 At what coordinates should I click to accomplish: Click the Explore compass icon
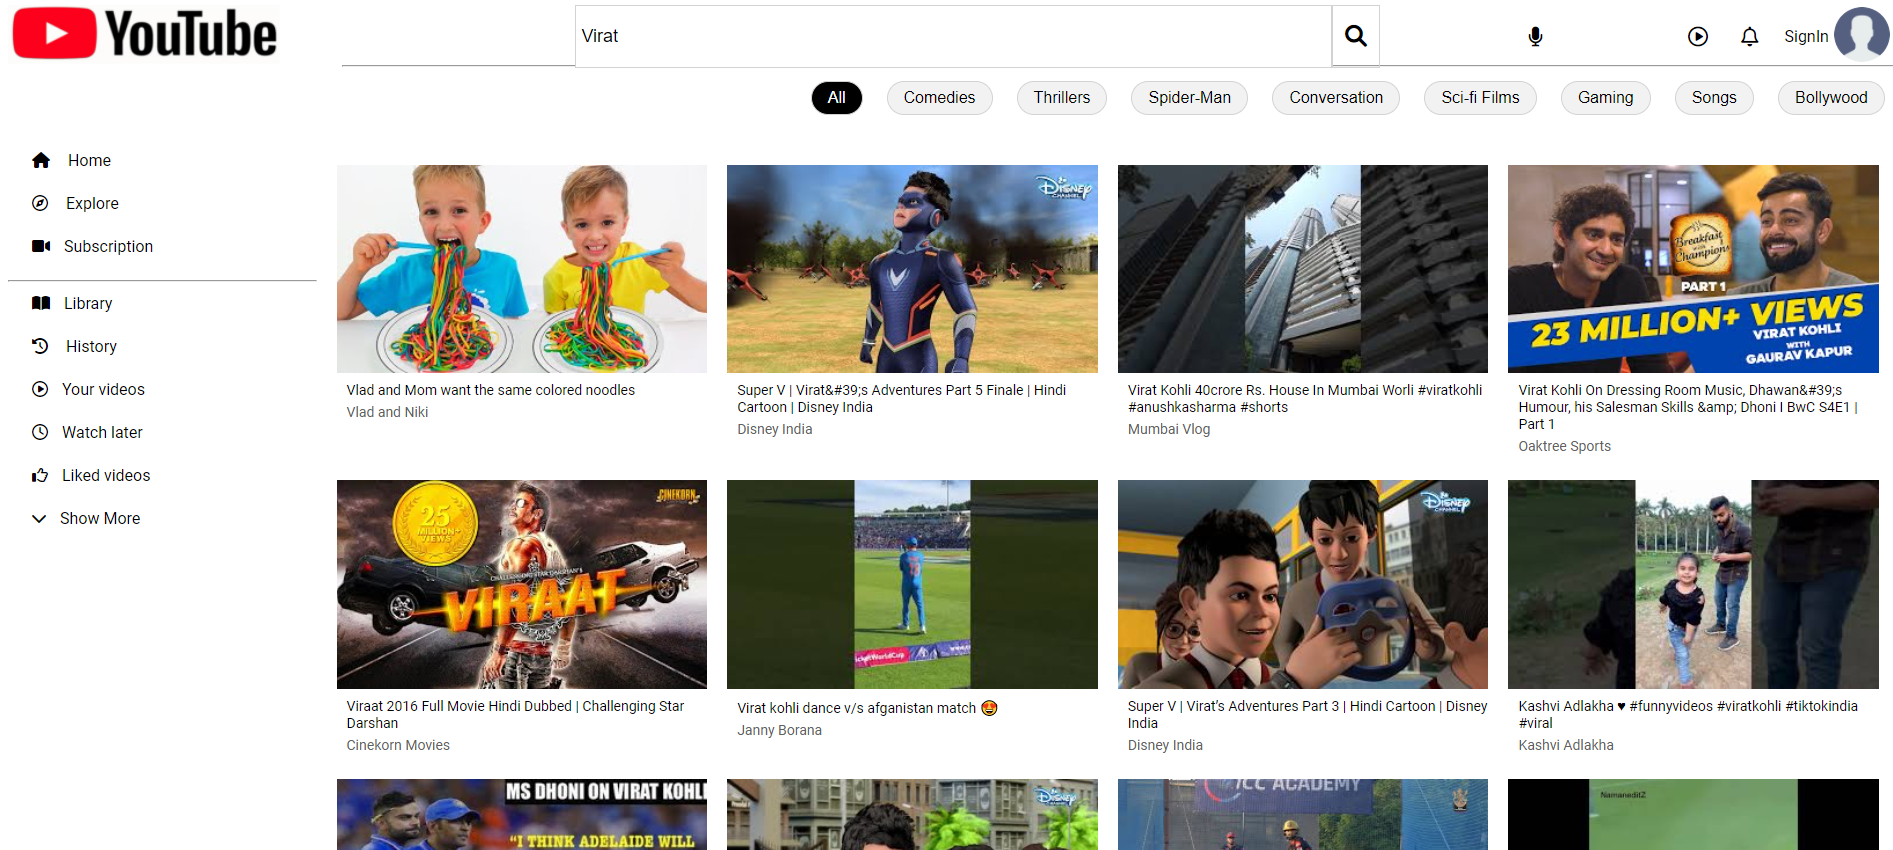pos(40,203)
